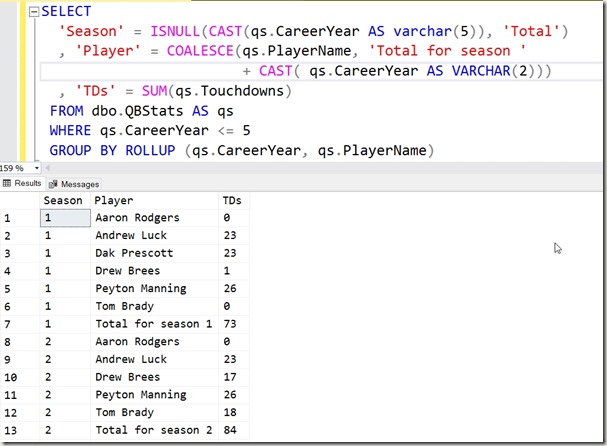Viewport: 607px width, 446px height.
Task: Click the Tom Brady cell in row 6
Action: click(154, 306)
